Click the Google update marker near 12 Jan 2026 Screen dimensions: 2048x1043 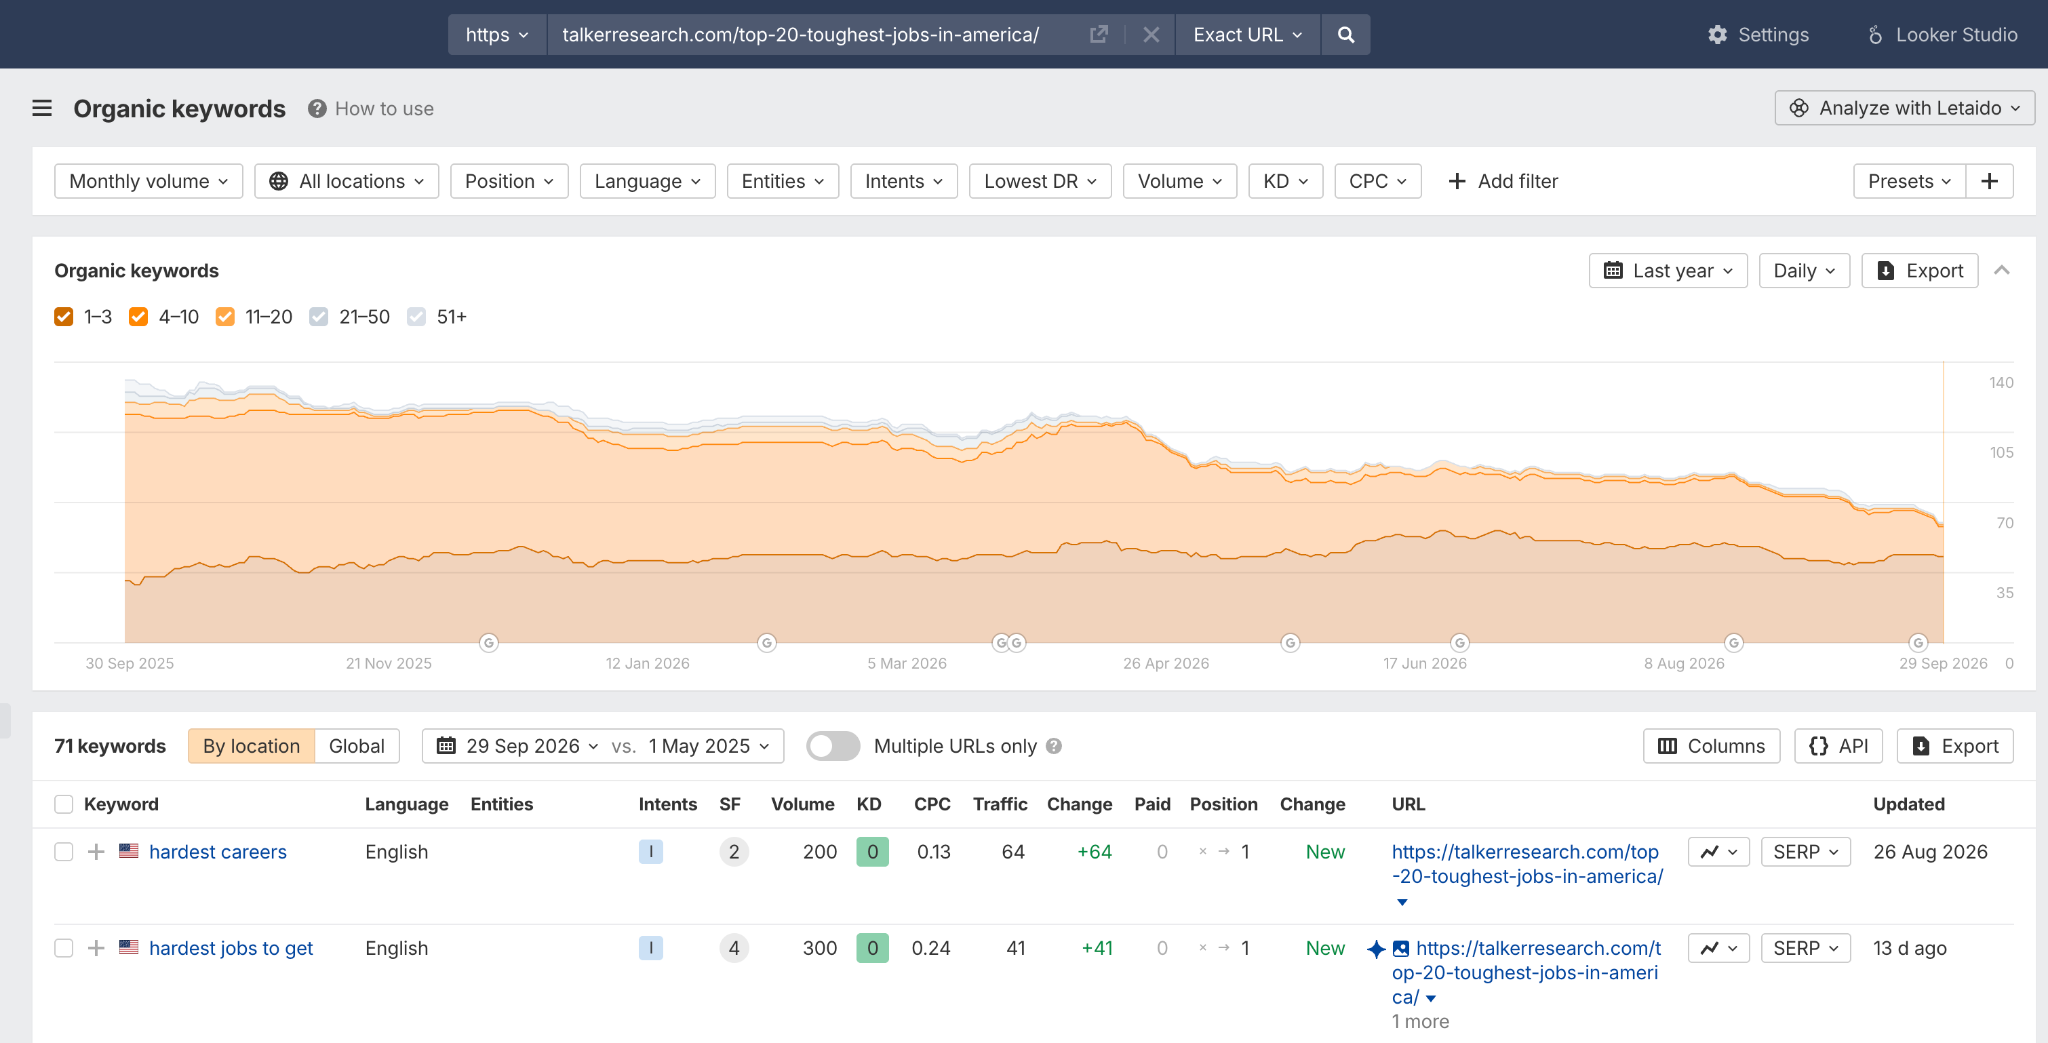(x=767, y=643)
